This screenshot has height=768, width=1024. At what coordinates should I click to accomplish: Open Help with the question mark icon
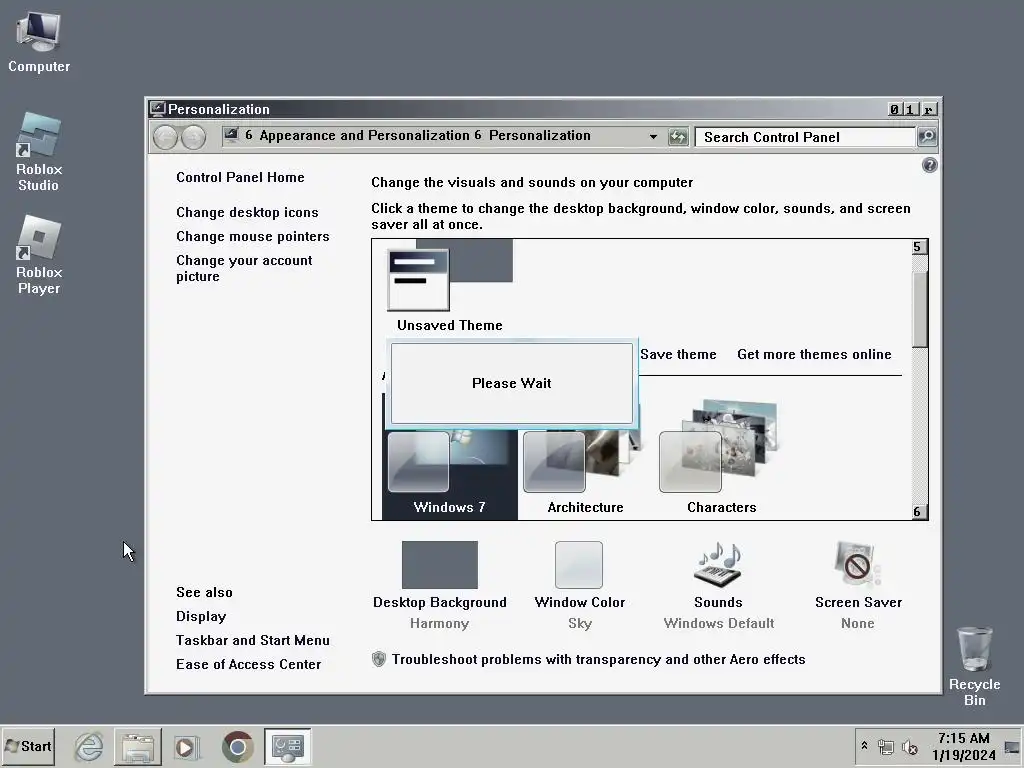click(x=929, y=165)
